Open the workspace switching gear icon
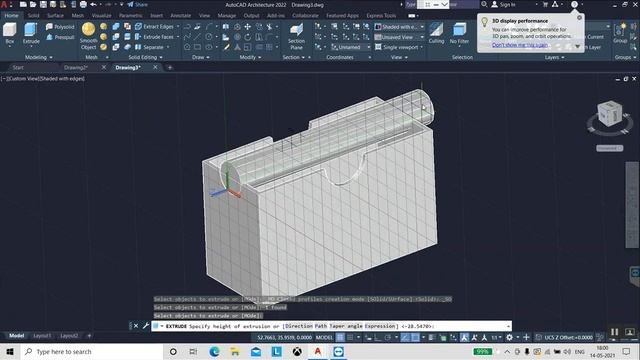The width and height of the screenshot is (640, 360). pyautogui.click(x=509, y=337)
